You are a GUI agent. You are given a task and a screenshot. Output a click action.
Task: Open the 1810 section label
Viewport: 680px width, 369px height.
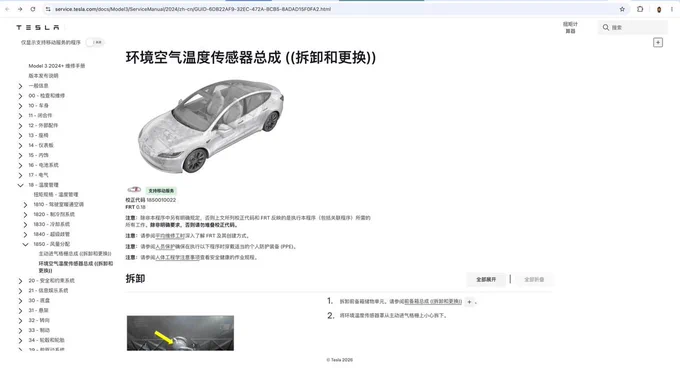pyautogui.click(x=59, y=205)
